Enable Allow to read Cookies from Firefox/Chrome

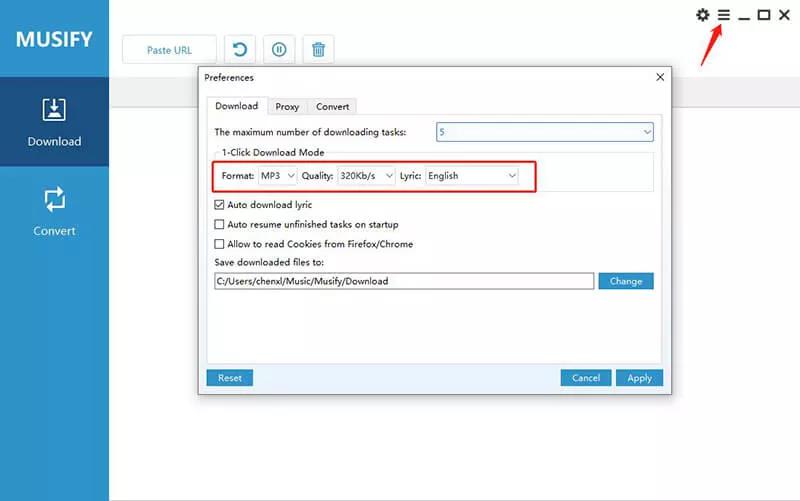[219, 244]
